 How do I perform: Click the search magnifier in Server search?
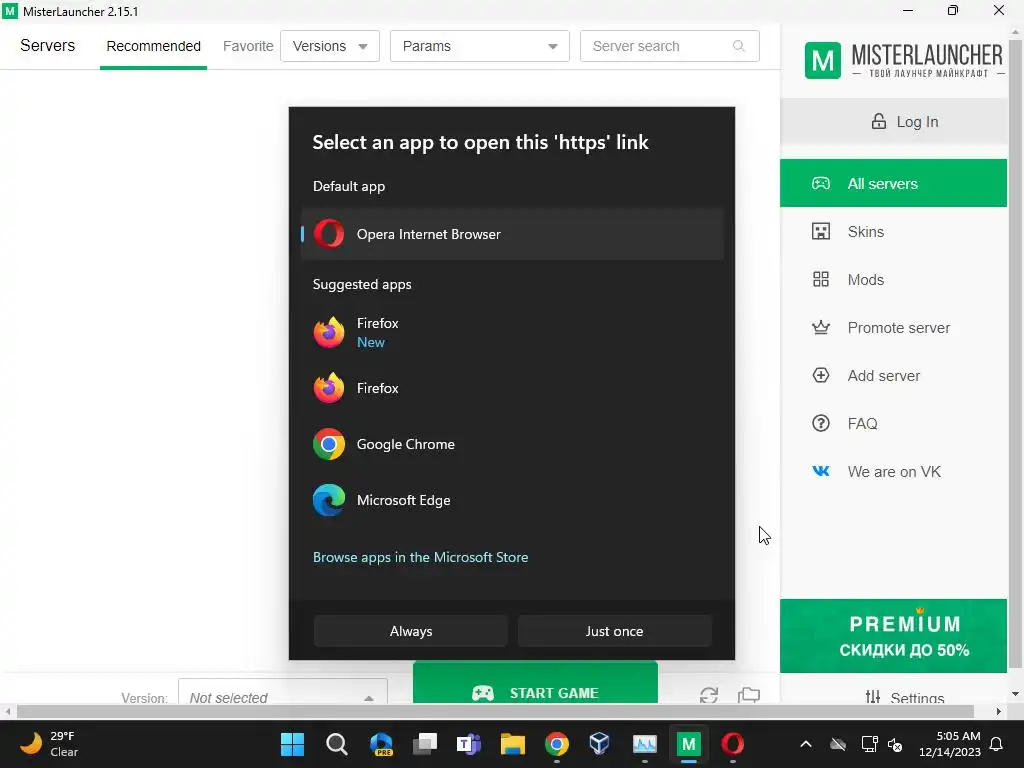[739, 46]
